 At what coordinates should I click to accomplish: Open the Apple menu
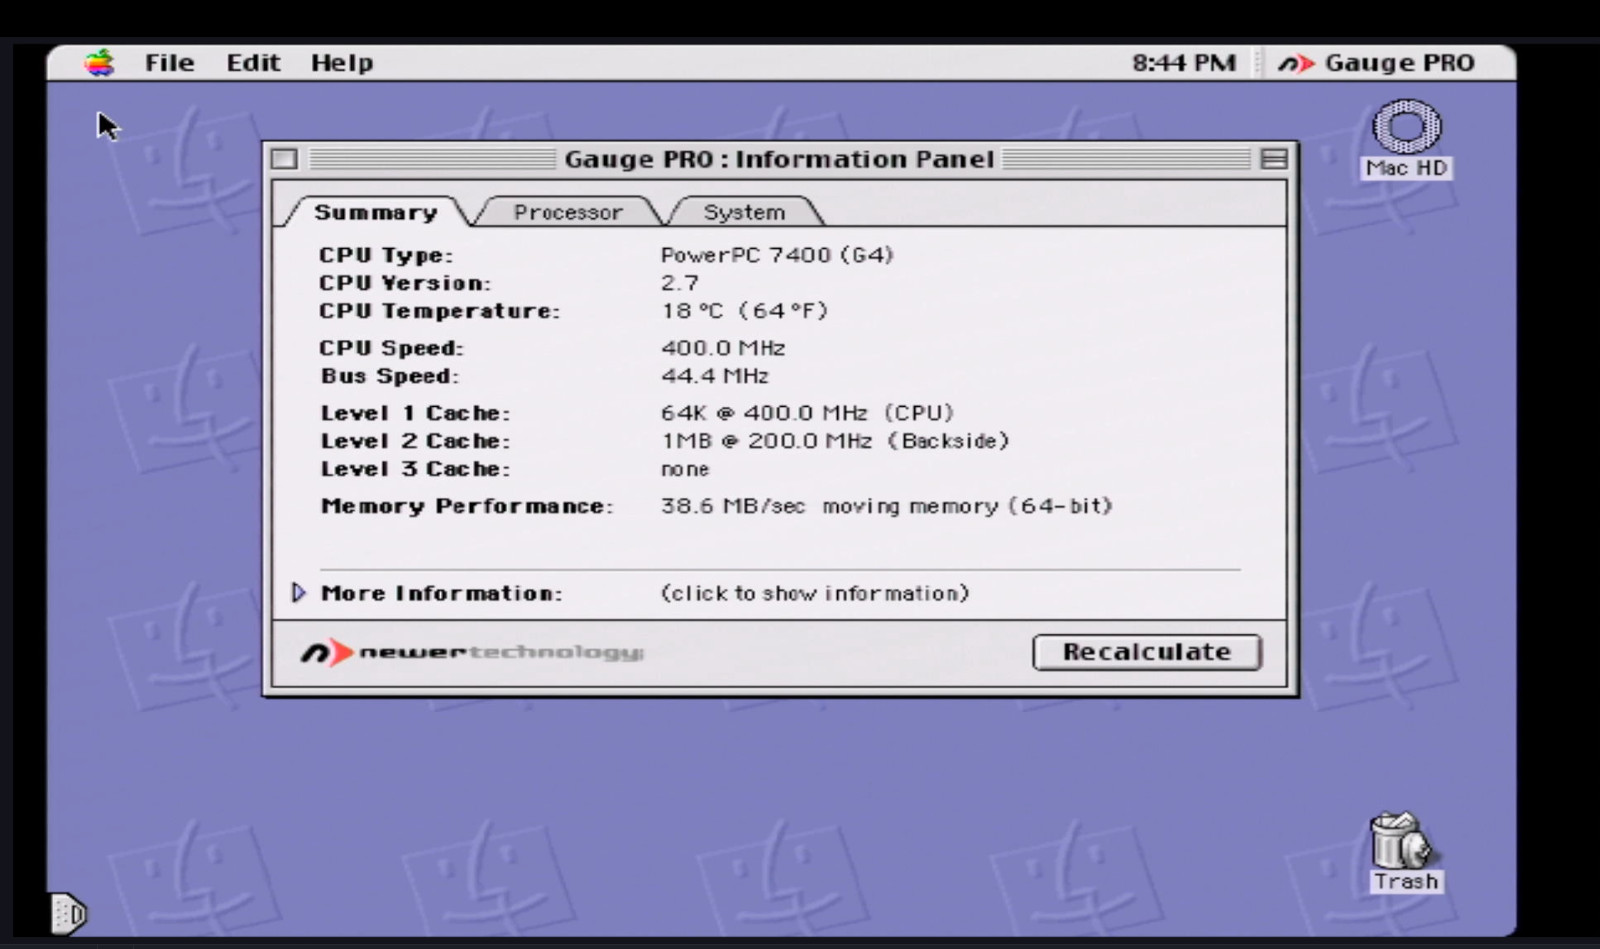pyautogui.click(x=99, y=63)
